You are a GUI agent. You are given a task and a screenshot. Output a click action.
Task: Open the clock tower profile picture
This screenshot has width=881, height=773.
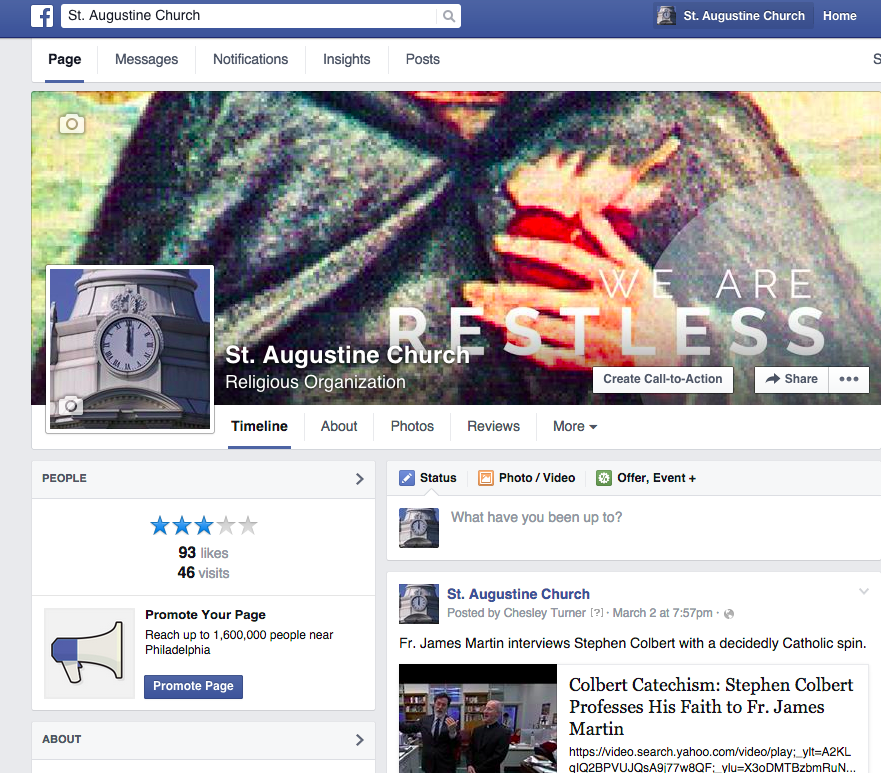(x=130, y=349)
